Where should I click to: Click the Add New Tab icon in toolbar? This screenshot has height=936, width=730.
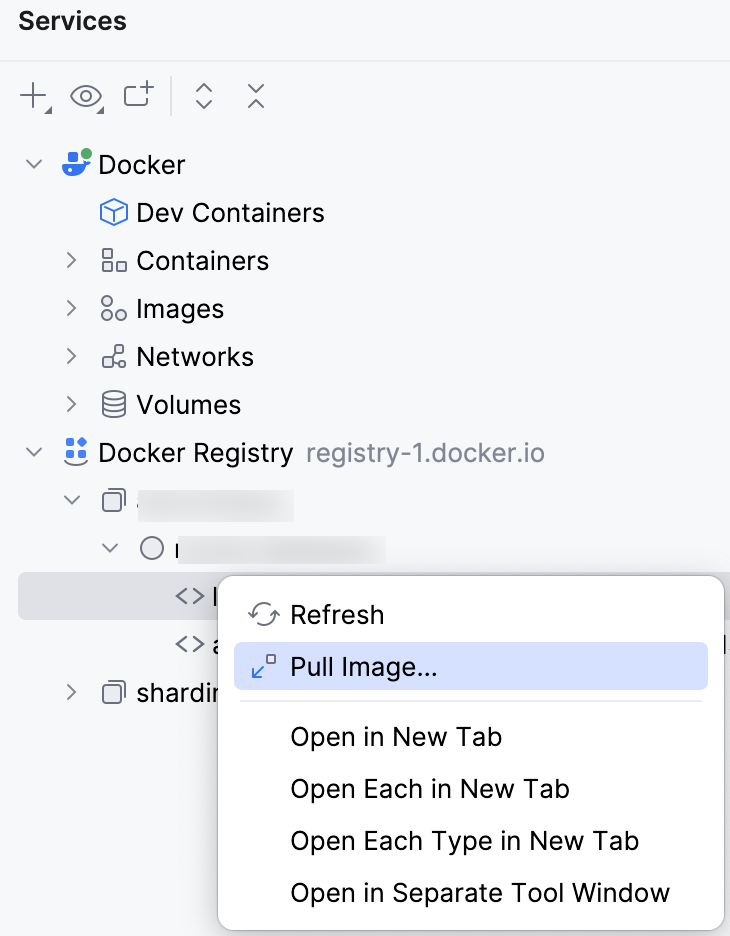[x=137, y=96]
